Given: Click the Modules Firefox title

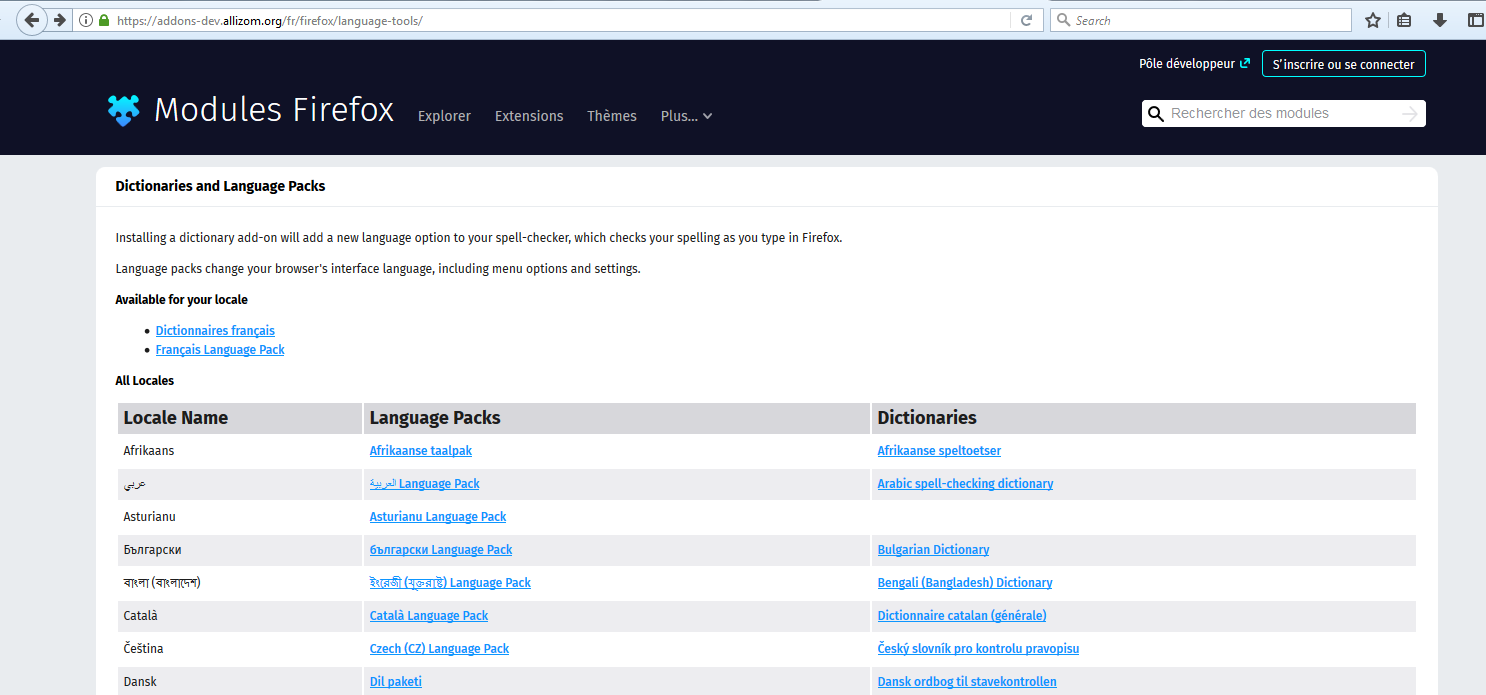Looking at the screenshot, I should [x=274, y=109].
